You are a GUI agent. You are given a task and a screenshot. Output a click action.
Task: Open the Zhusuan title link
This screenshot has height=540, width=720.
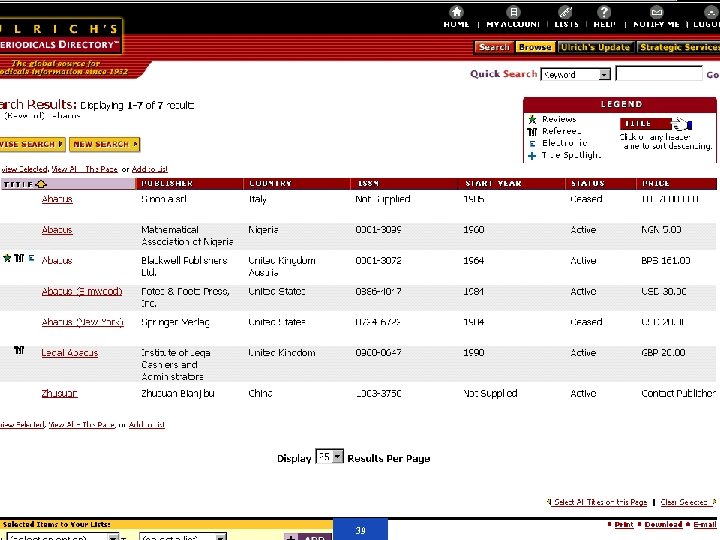coord(59,394)
